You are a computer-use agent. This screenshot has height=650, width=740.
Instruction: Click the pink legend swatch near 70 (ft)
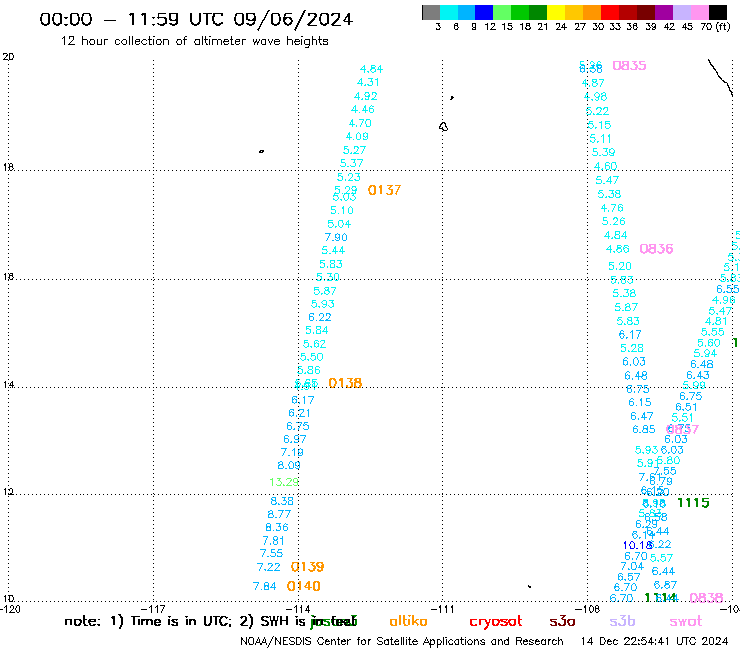tap(700, 12)
